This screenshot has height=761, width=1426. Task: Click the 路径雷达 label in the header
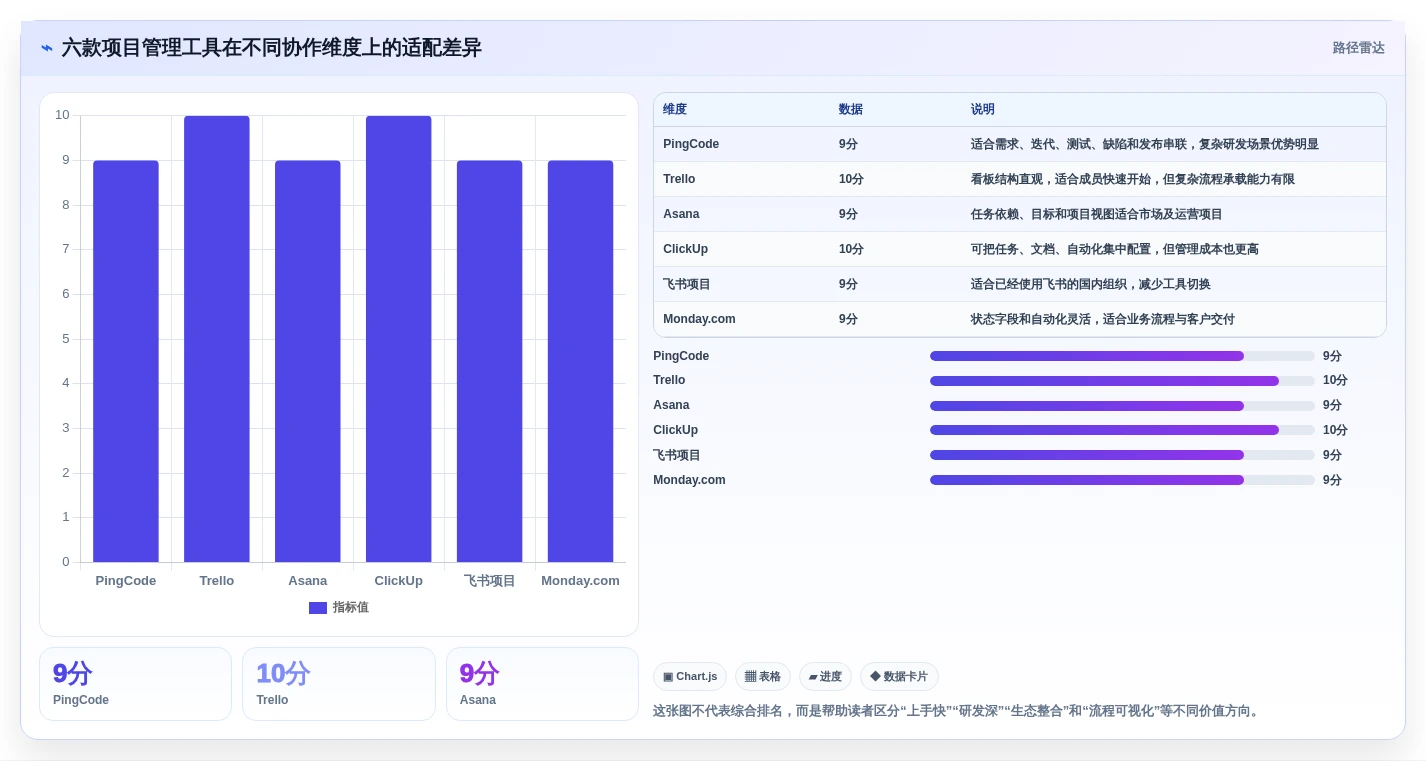[1358, 48]
